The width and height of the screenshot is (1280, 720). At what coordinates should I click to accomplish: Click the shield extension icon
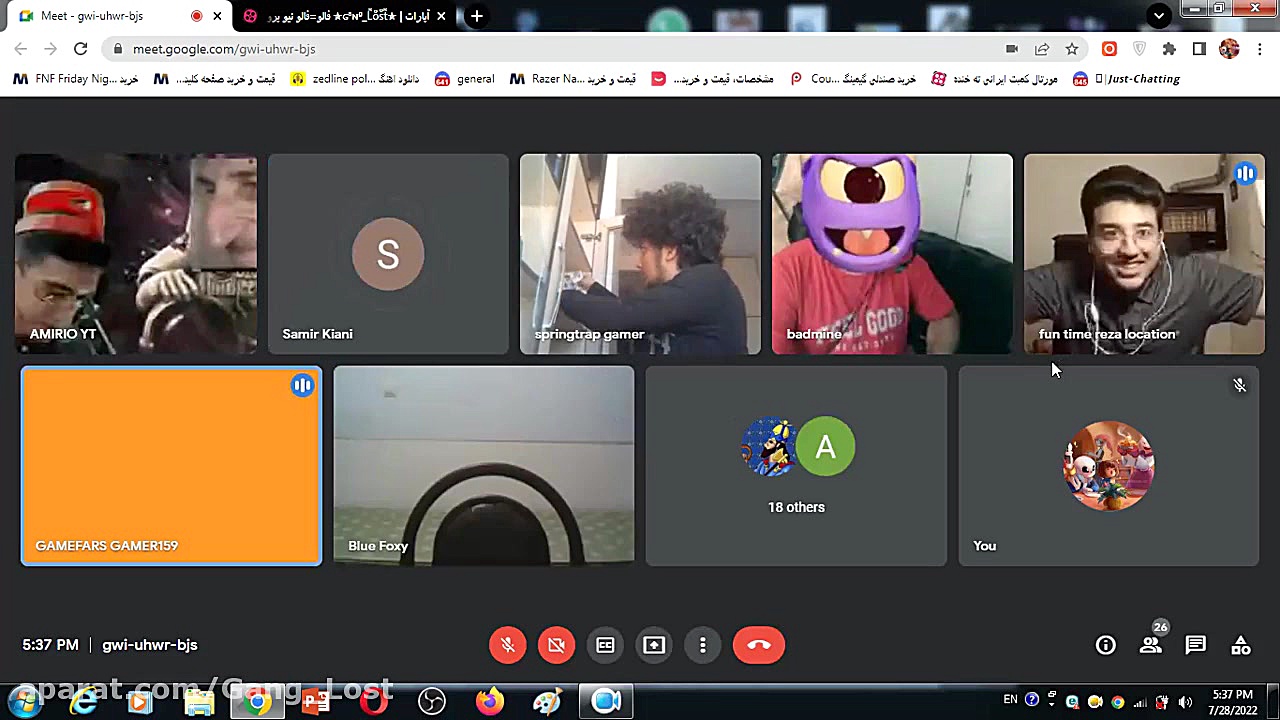coord(1139,49)
